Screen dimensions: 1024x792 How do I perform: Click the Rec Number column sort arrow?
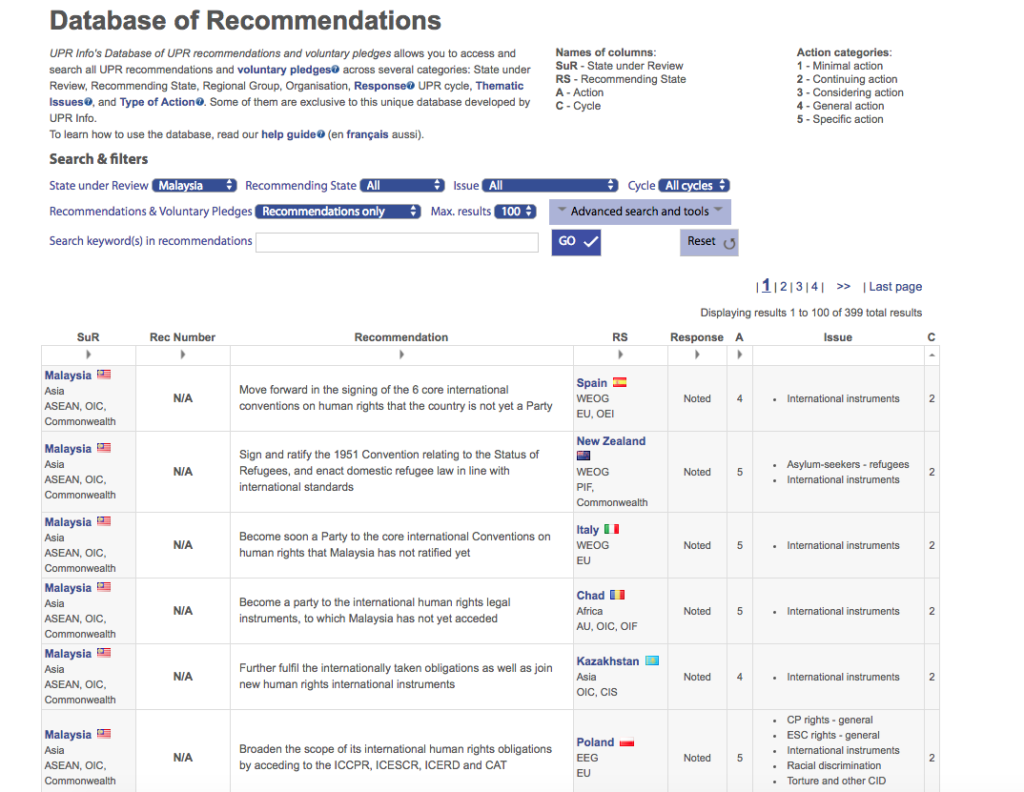click(183, 355)
